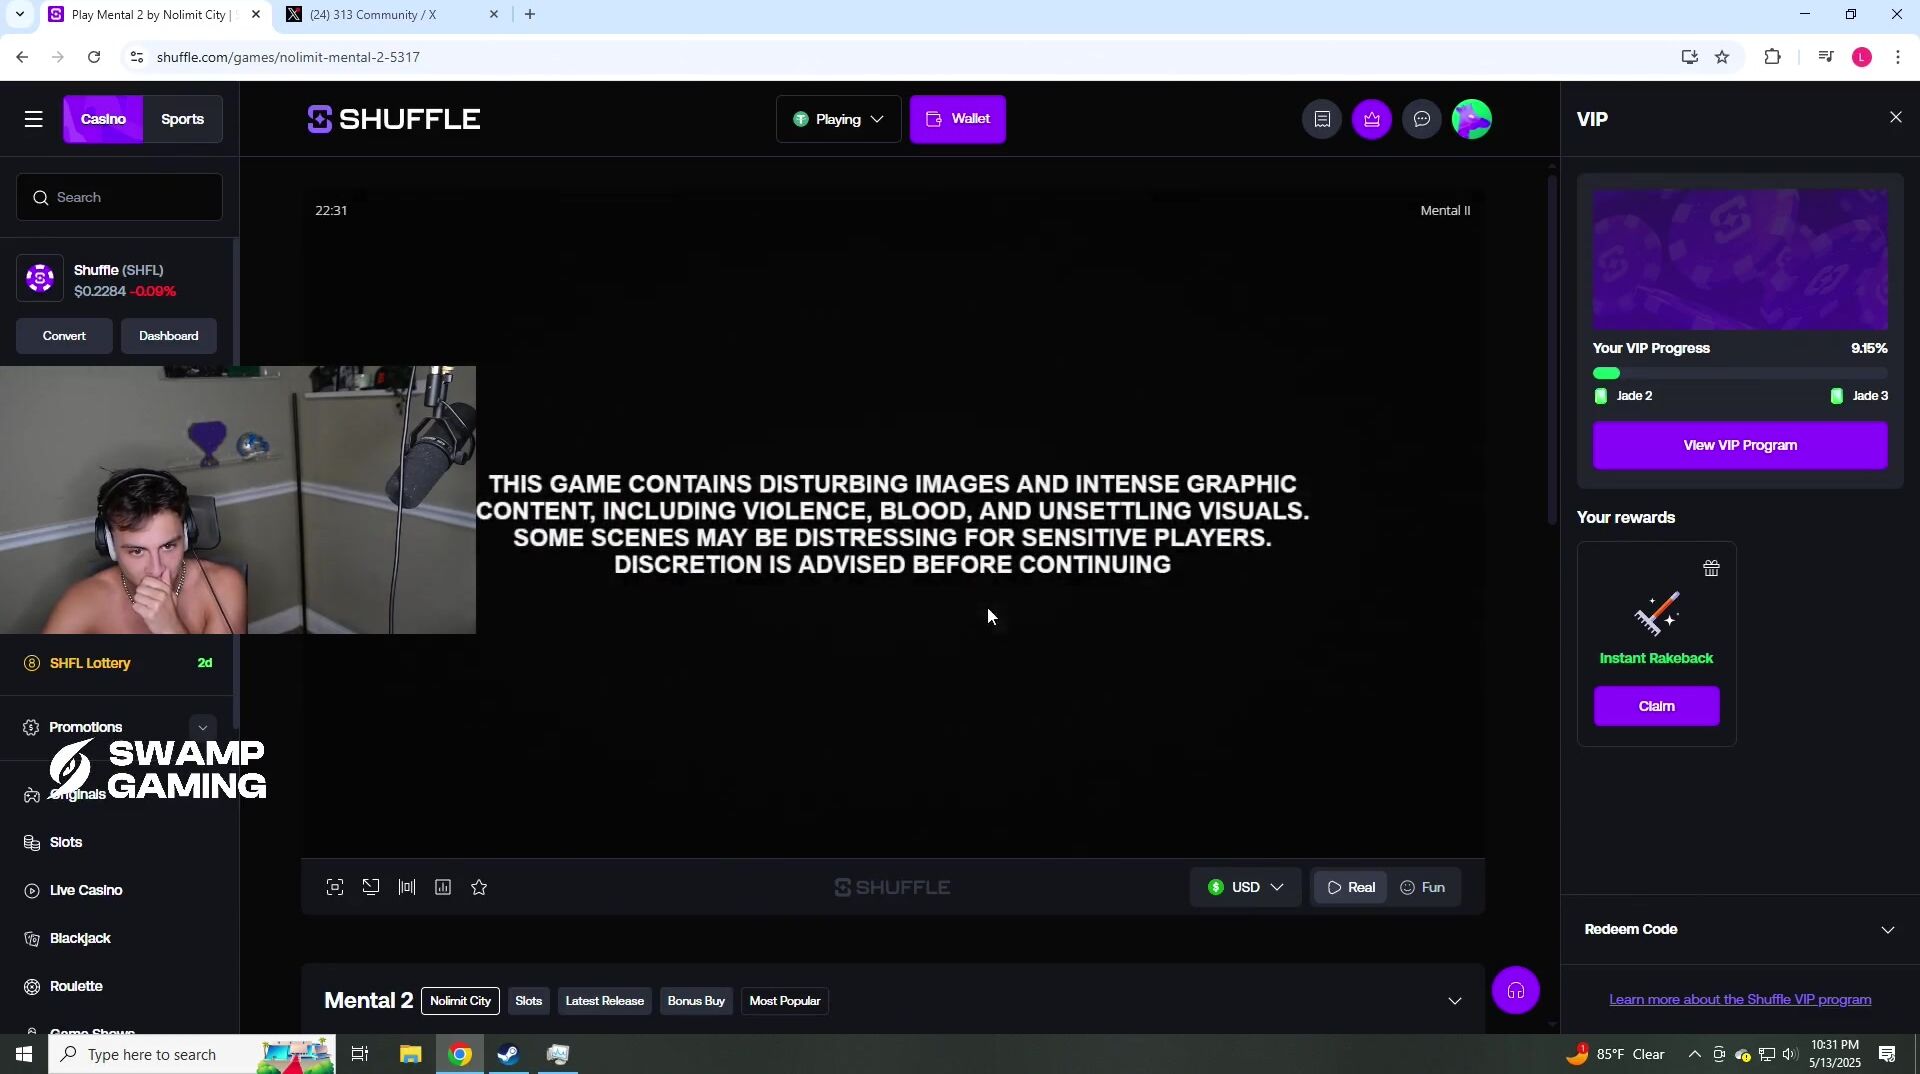Open the hamburger sidebar menu

[34, 119]
